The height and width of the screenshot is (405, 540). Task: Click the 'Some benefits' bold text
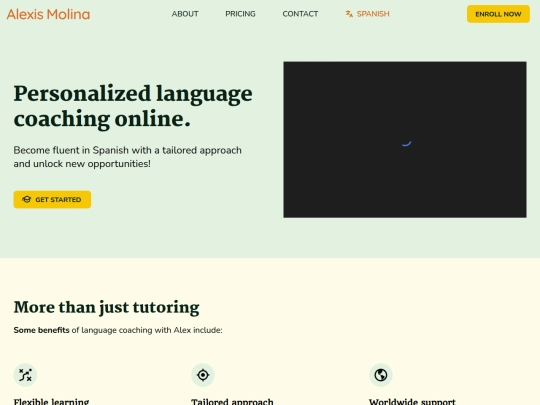tap(41, 330)
